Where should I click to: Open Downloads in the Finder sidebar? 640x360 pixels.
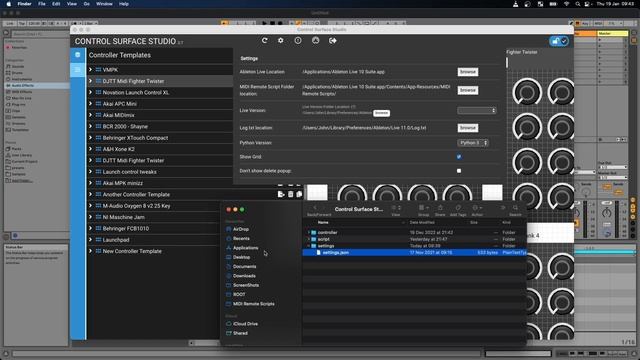244,276
